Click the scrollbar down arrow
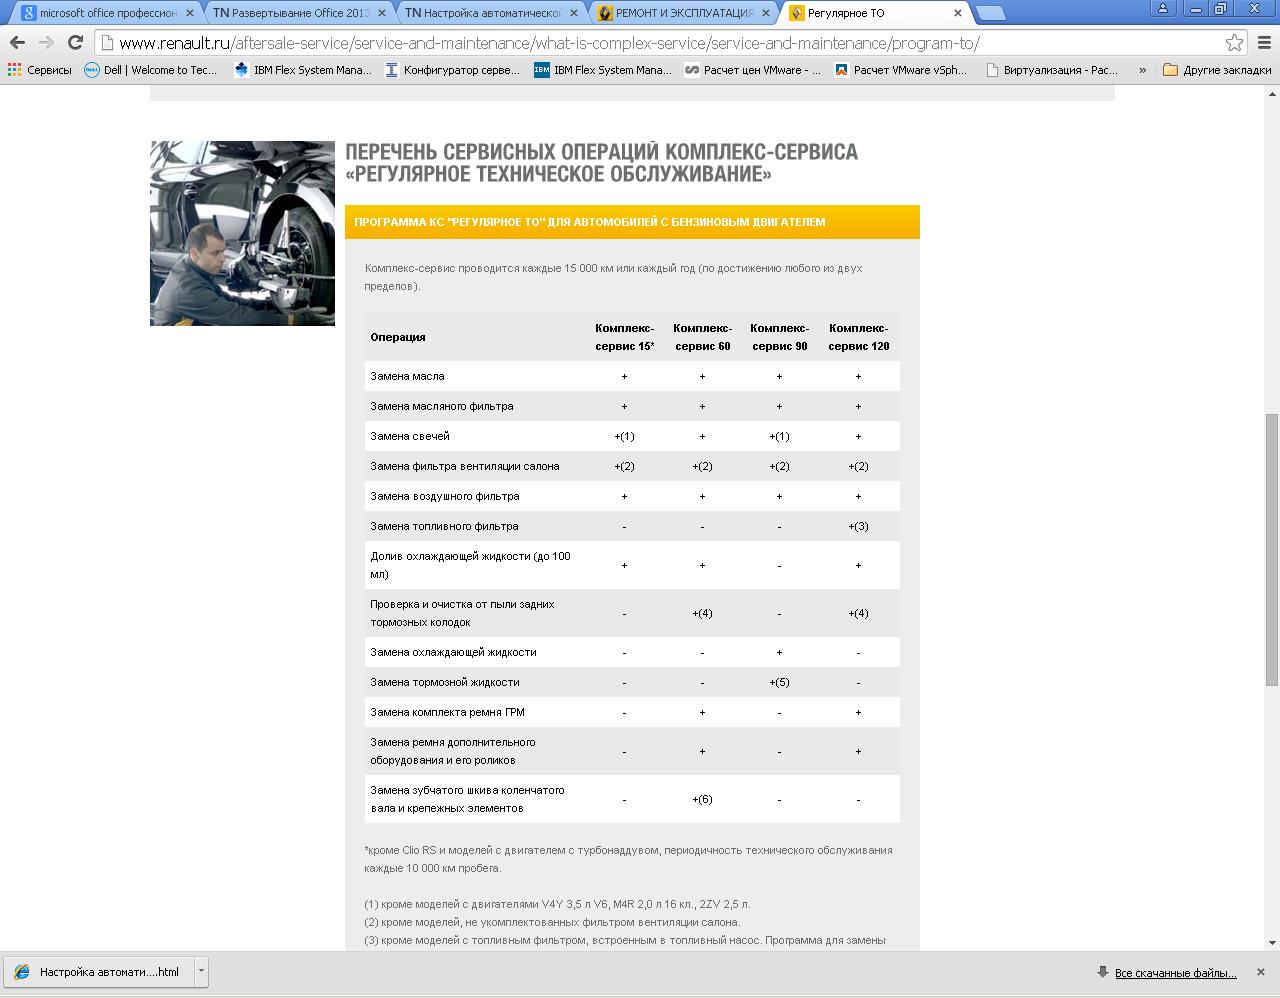 (x=1272, y=942)
